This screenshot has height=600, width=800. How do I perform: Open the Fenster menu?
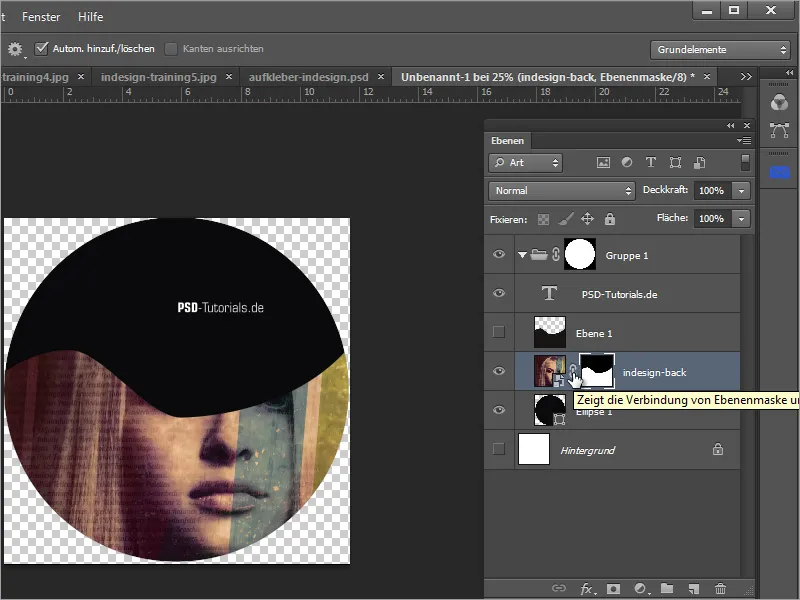click(x=41, y=17)
